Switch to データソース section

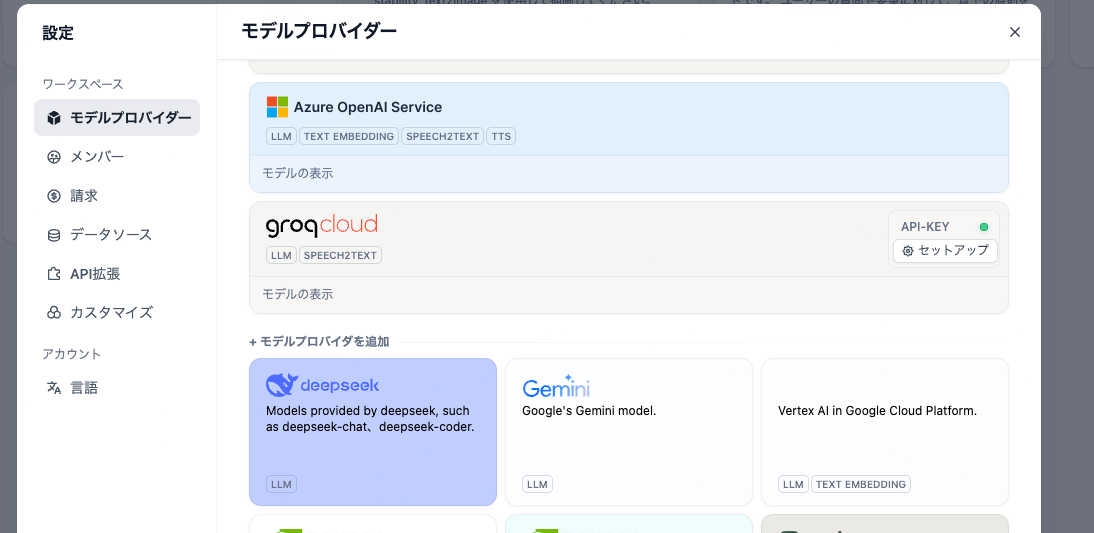(x=117, y=235)
